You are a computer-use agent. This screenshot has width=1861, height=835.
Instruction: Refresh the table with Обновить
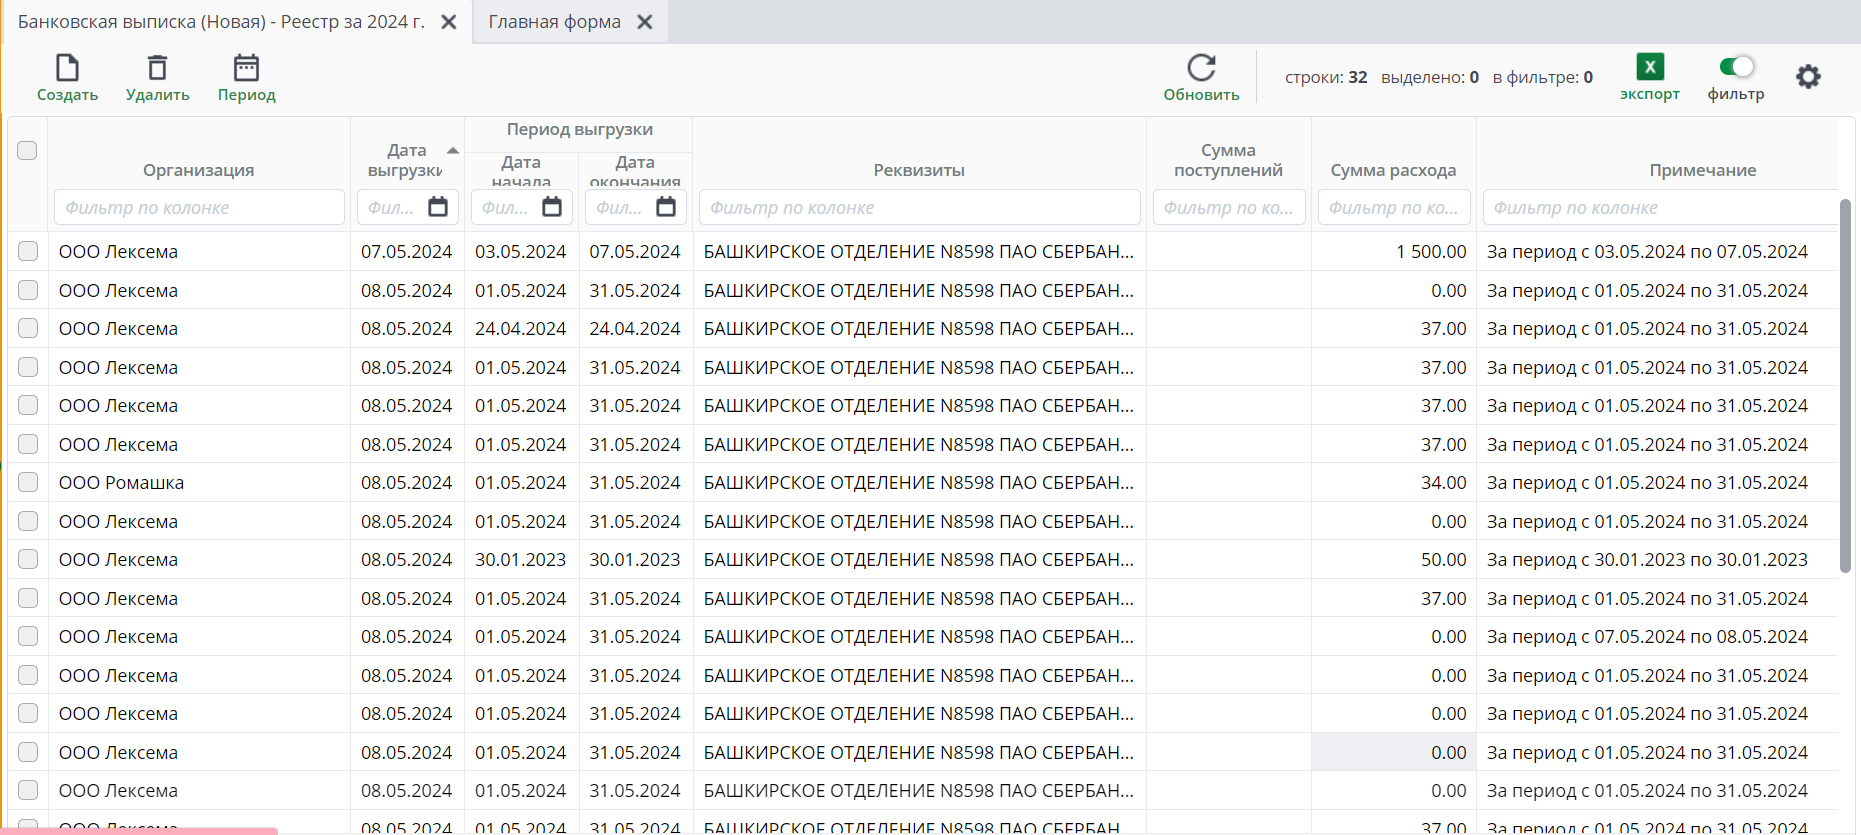click(1201, 68)
